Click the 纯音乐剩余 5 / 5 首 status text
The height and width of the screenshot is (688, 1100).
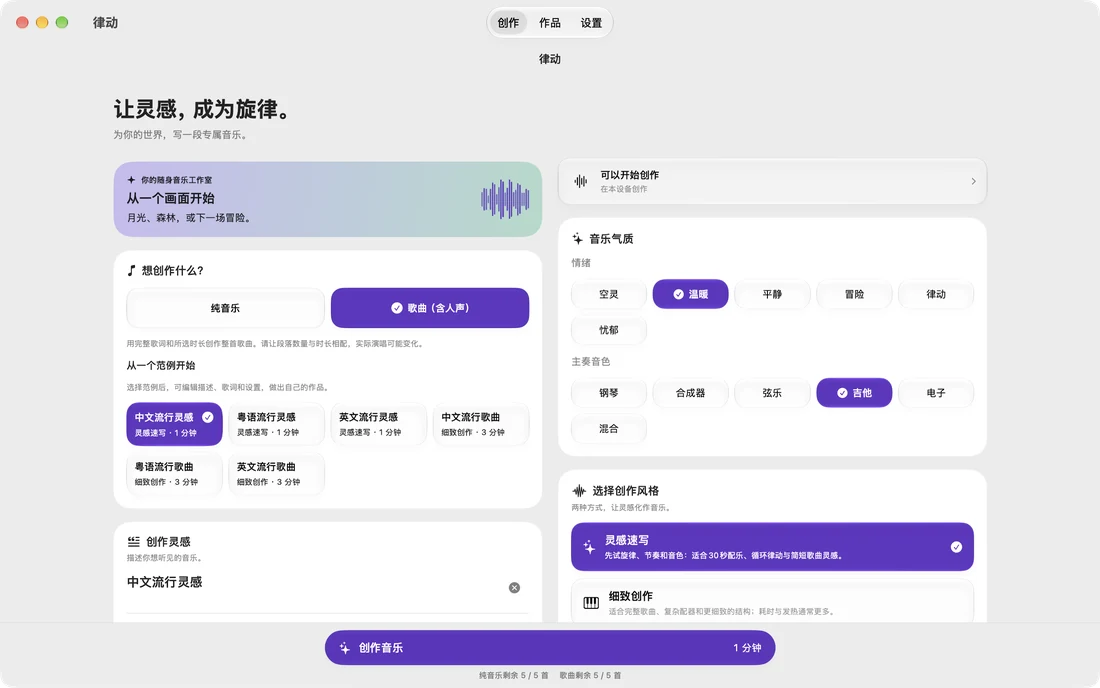coord(514,676)
